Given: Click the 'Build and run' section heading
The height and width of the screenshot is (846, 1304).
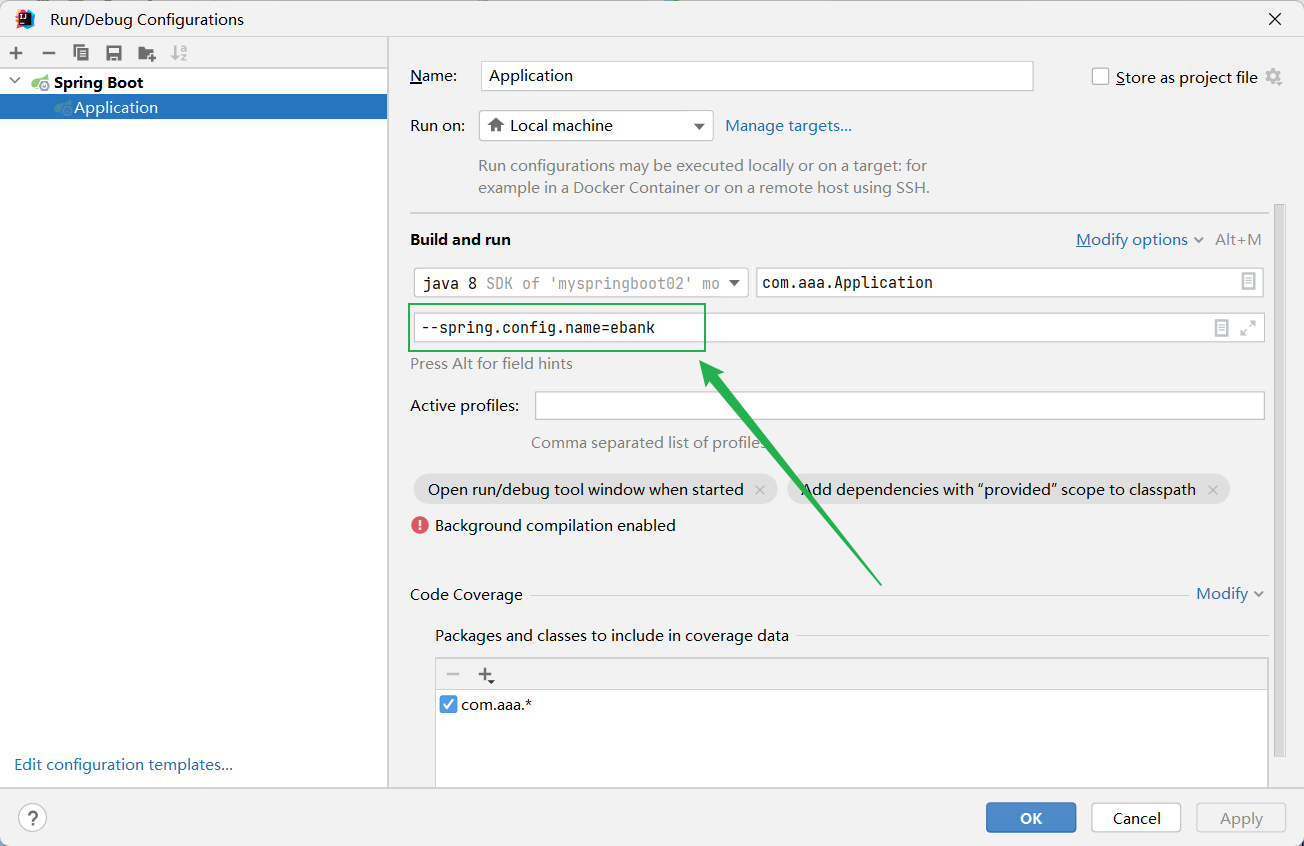Looking at the screenshot, I should pos(460,240).
